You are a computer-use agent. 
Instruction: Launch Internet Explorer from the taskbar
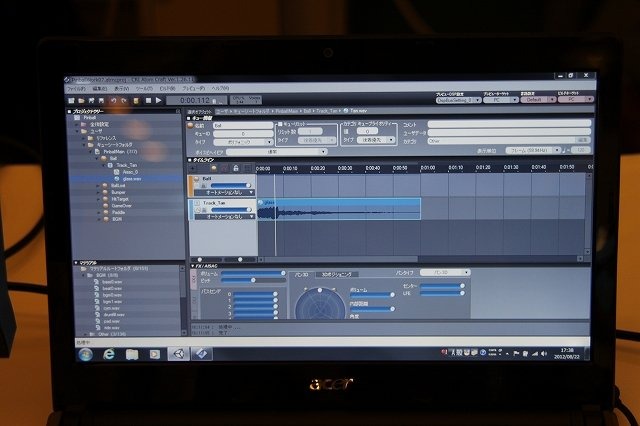[109, 354]
